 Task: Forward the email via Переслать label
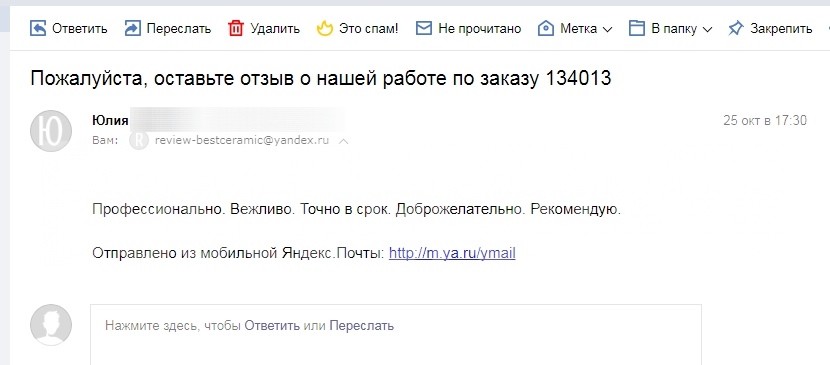coord(179,29)
